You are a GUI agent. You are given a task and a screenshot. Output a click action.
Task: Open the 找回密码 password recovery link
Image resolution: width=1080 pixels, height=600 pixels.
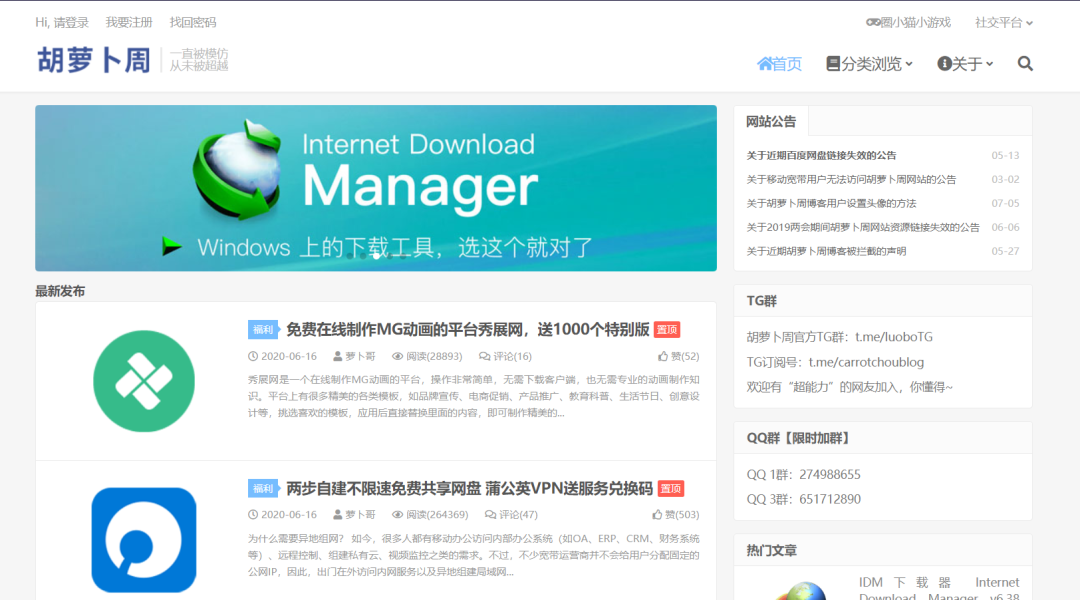click(192, 22)
